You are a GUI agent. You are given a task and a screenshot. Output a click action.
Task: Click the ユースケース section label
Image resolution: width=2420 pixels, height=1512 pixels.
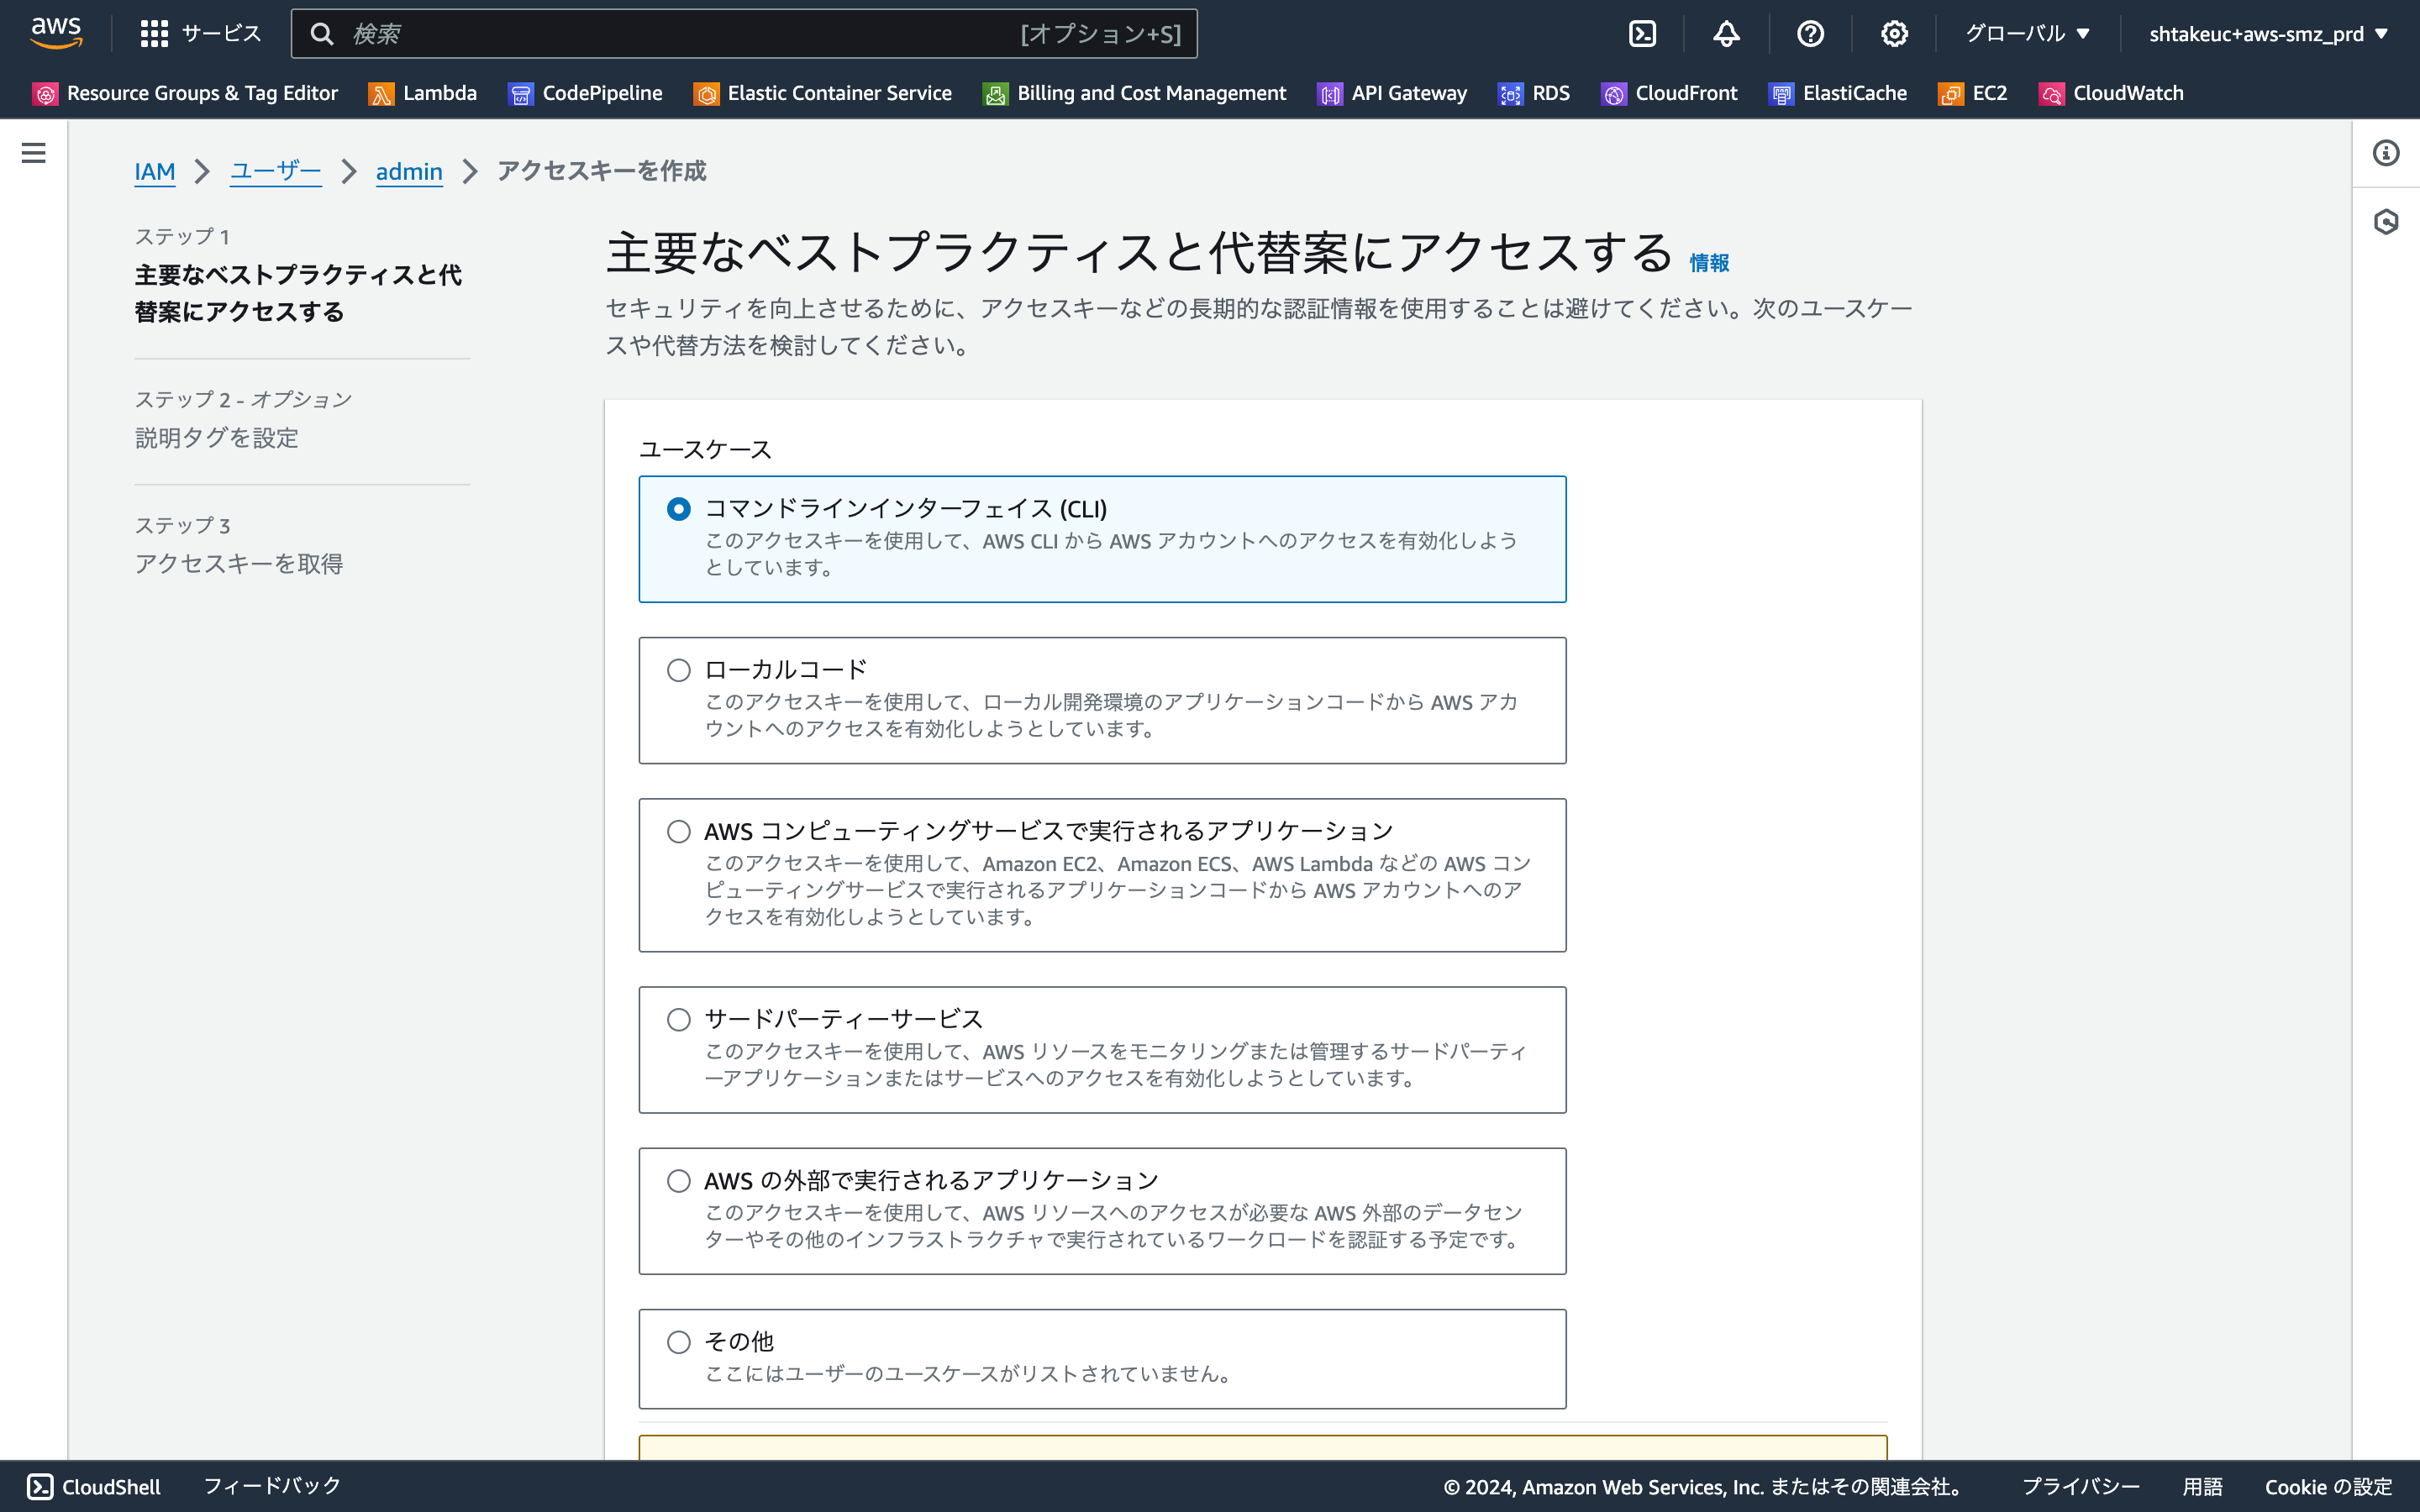click(705, 449)
